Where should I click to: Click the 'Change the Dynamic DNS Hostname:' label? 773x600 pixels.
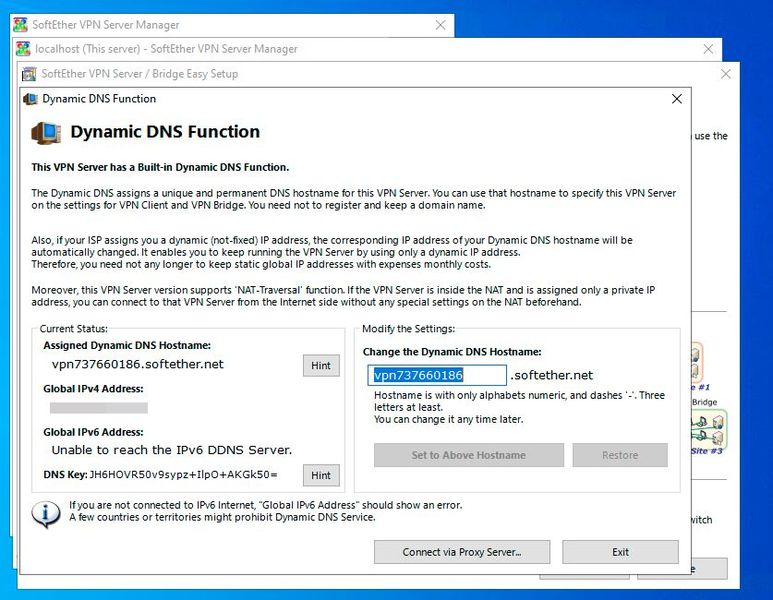pos(452,352)
